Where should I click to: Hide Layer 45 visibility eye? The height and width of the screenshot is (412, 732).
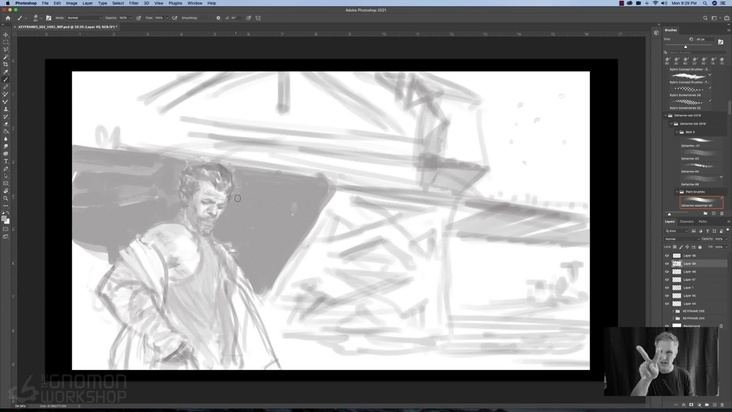click(x=667, y=295)
